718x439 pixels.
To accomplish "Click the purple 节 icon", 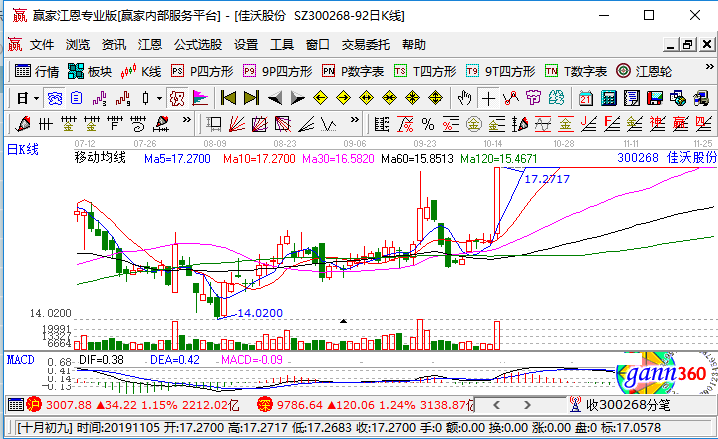I will (533, 98).
